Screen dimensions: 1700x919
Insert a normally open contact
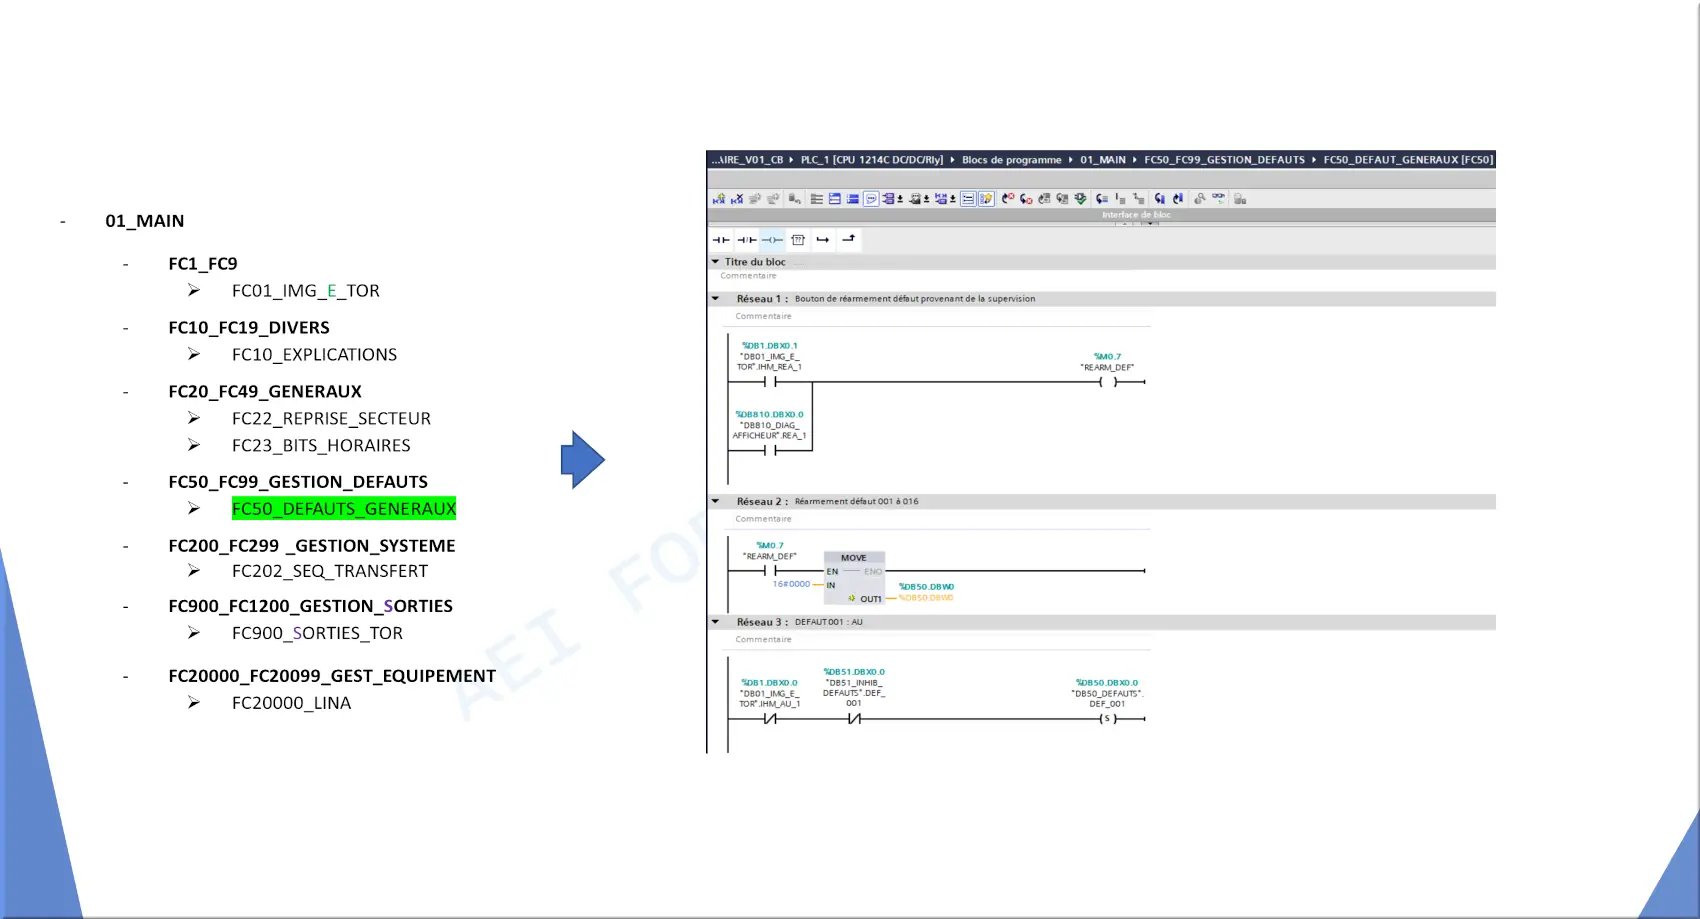pyautogui.click(x=721, y=240)
